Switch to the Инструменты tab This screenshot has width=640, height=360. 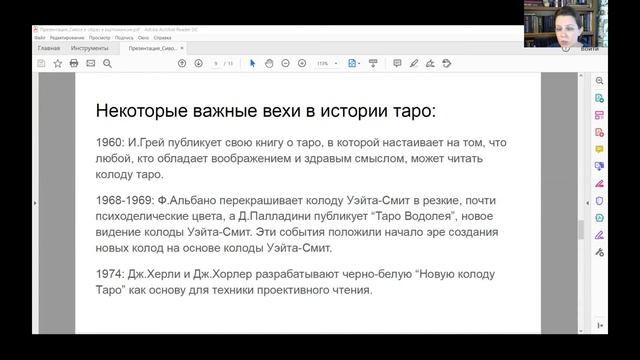point(89,48)
